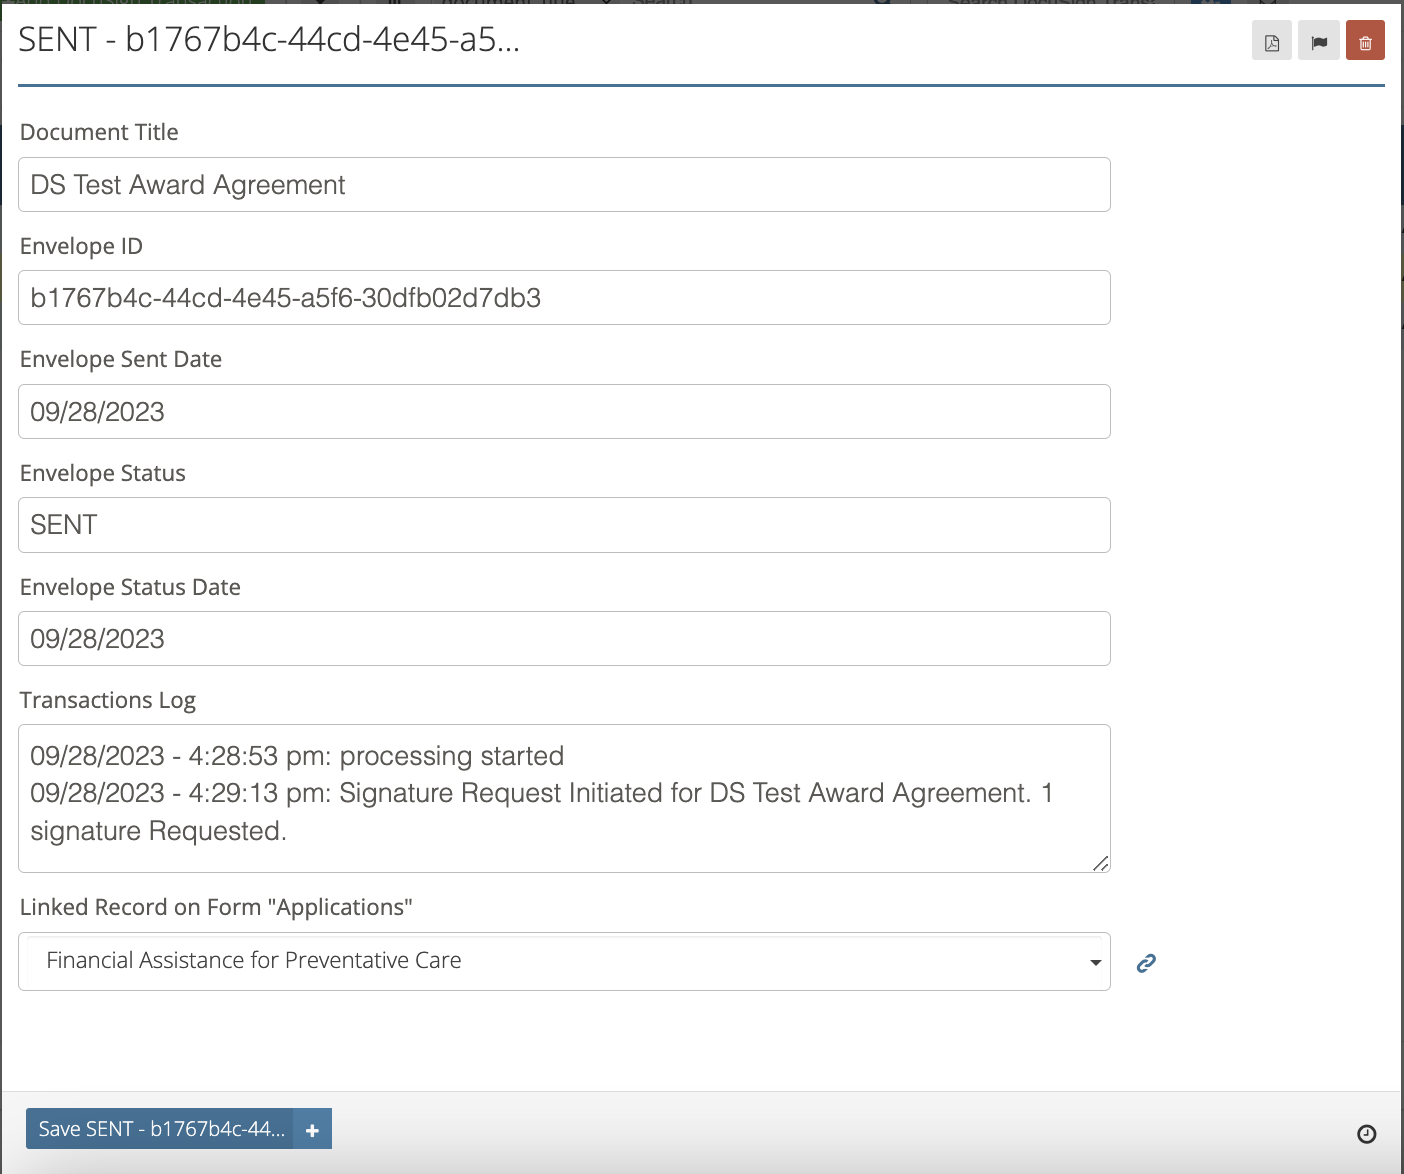
Task: Click the Envelope Sent Date field
Action: [x=564, y=411]
